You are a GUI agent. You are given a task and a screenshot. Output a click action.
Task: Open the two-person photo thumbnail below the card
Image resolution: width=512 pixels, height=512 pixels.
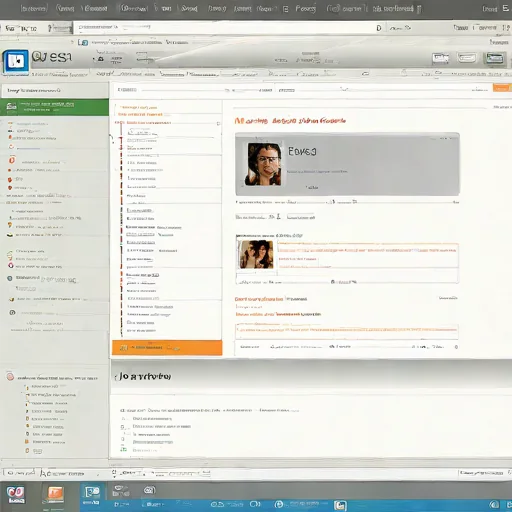click(x=256, y=254)
